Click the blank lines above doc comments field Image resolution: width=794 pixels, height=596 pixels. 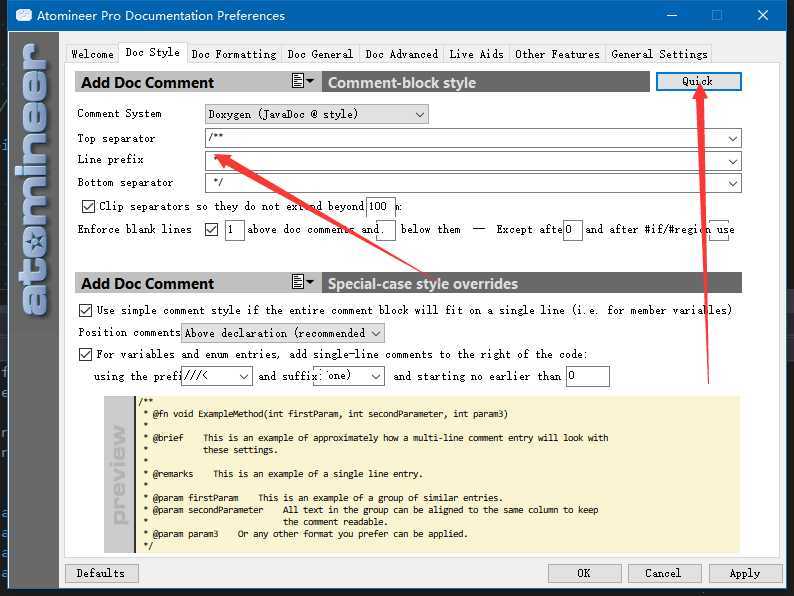coord(234,230)
